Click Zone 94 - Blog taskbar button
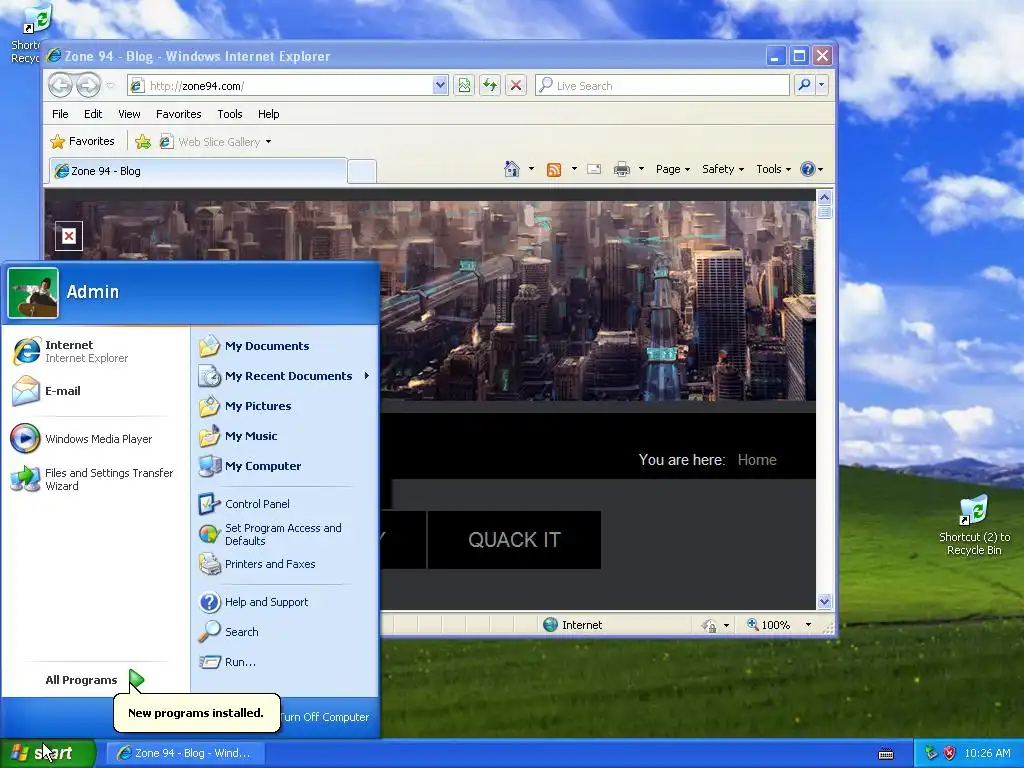1024x768 pixels. [186, 753]
